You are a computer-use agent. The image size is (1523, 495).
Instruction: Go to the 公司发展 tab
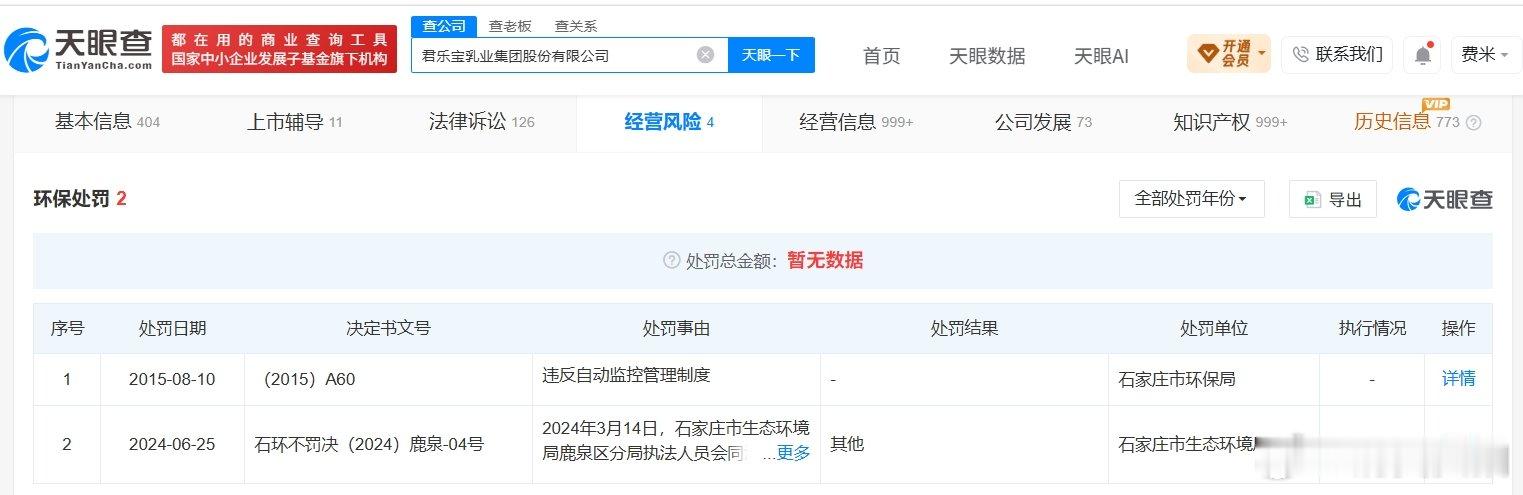1043,122
